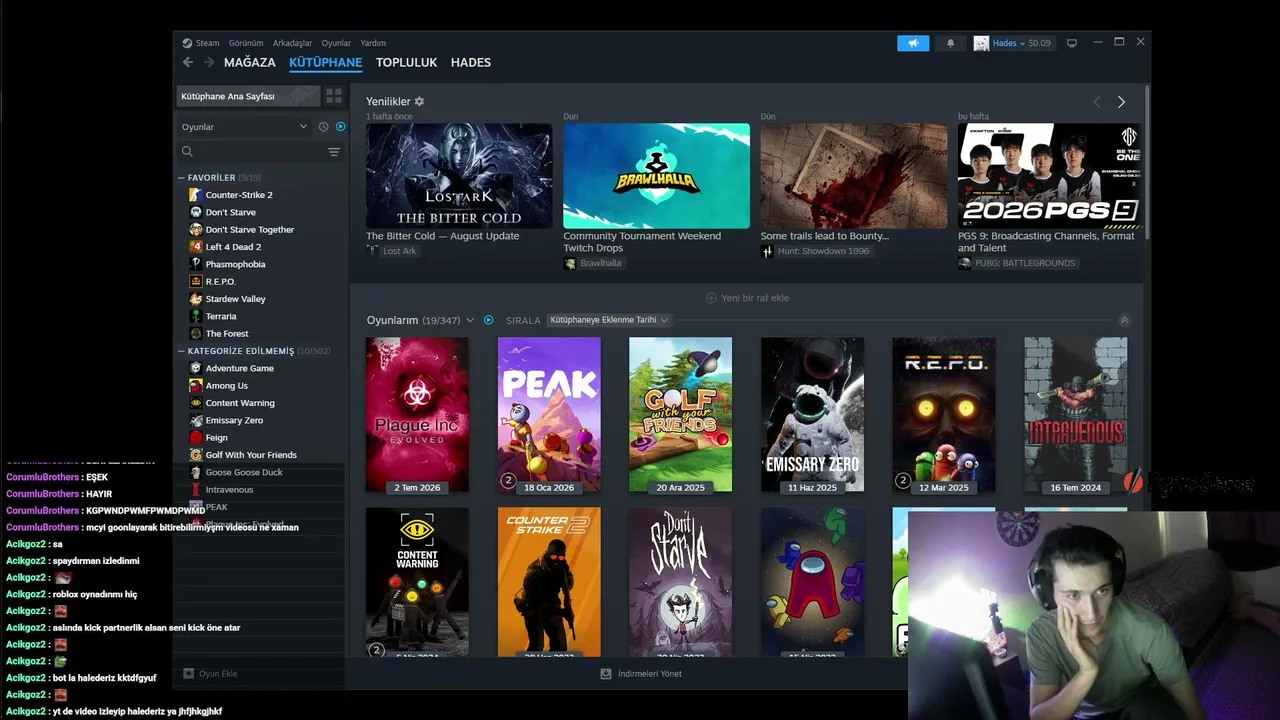Collapse the KATEGORİZE EDİLMEMİŞ category
Image resolution: width=1280 pixels, height=720 pixels.
pyautogui.click(x=181, y=351)
